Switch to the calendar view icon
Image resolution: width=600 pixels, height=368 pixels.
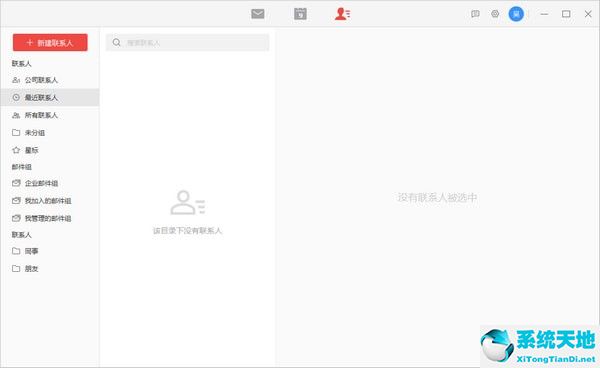tap(300, 14)
